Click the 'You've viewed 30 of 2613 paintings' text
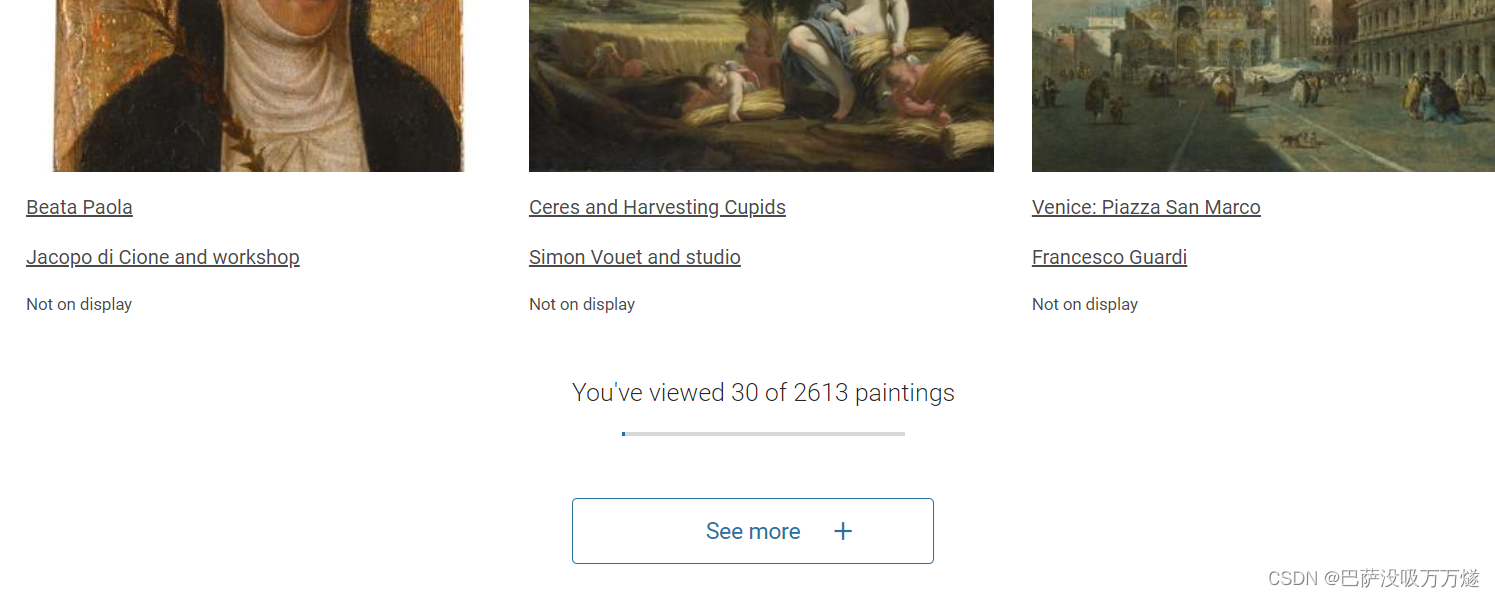Screen dimensions: 1495x597 (763, 393)
